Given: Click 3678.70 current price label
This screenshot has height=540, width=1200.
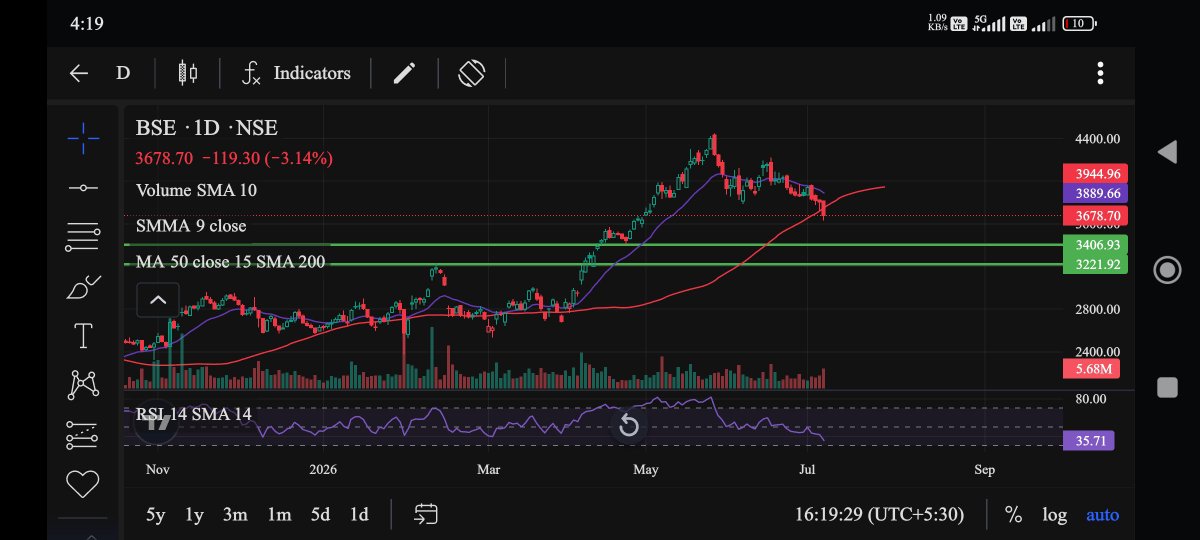Looking at the screenshot, I should (1095, 215).
